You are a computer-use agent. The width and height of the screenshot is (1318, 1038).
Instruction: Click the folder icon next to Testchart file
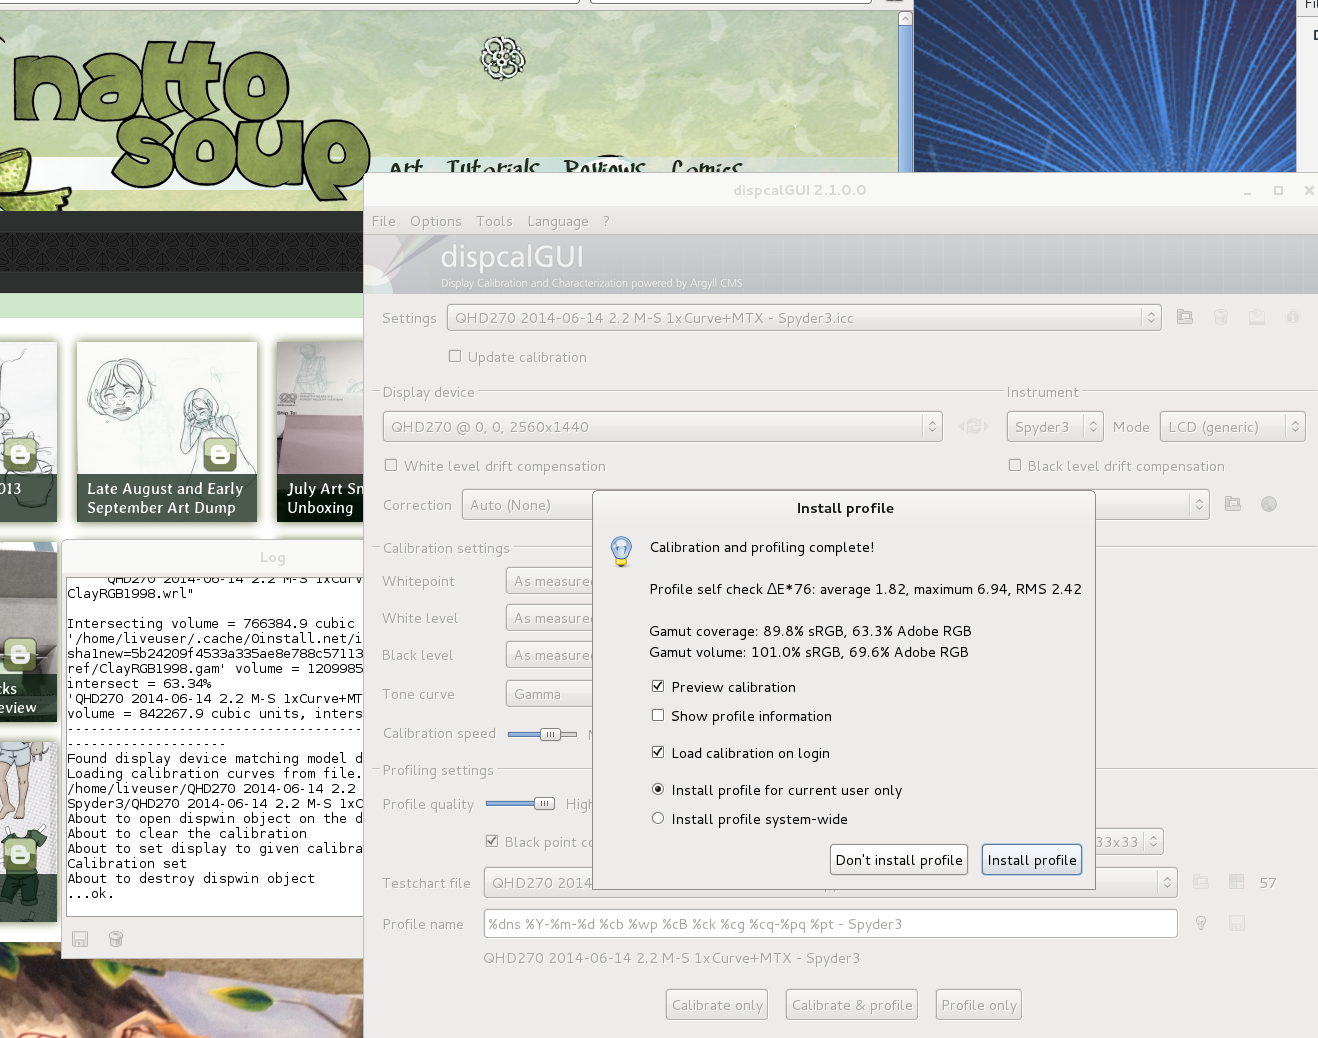click(x=1201, y=882)
